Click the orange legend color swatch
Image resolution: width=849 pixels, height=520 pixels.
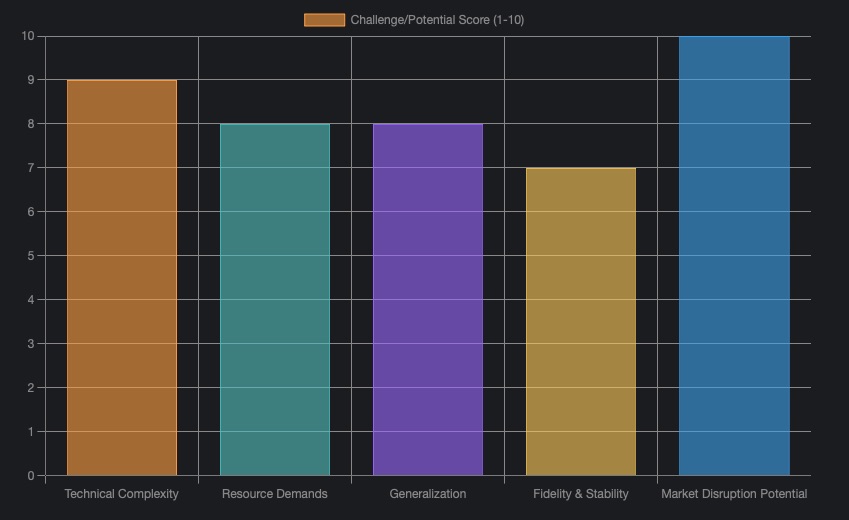[324, 20]
